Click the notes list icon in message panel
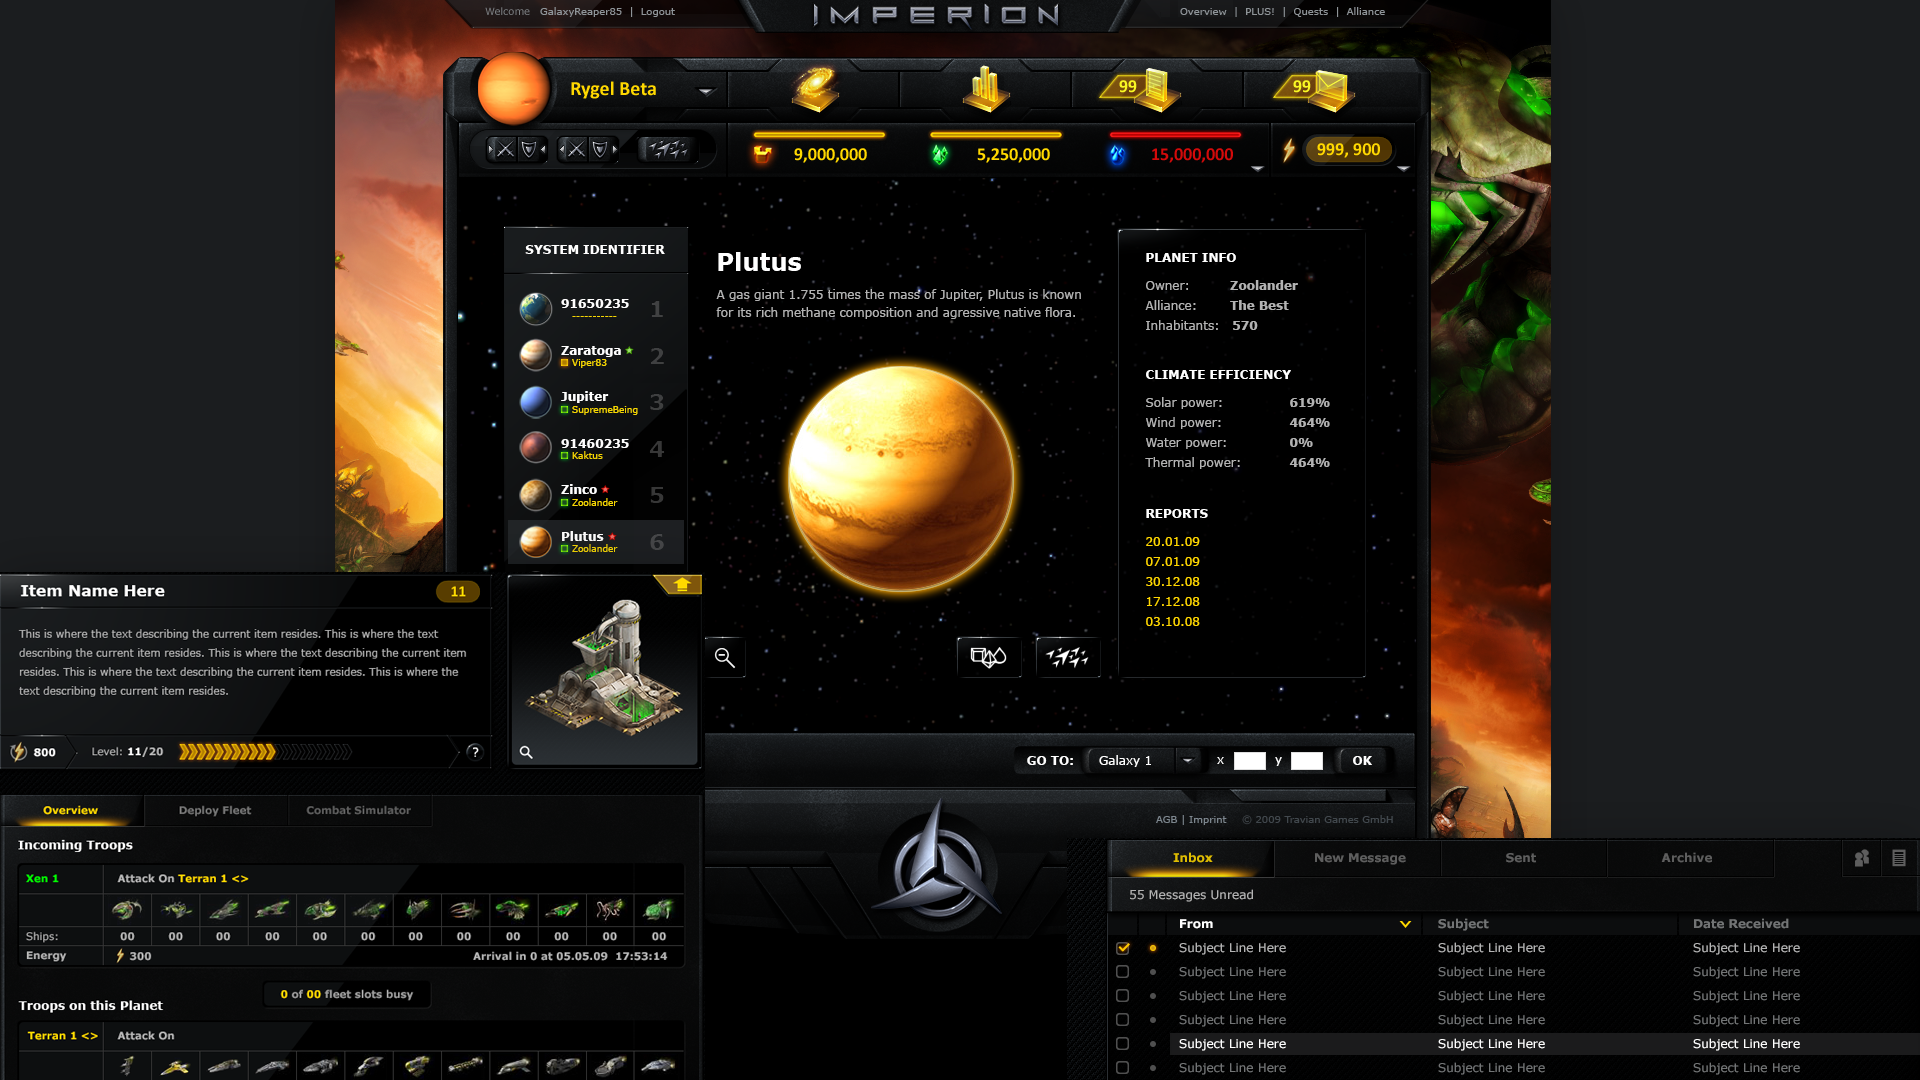Screen dimensions: 1920x1080 tap(1899, 858)
